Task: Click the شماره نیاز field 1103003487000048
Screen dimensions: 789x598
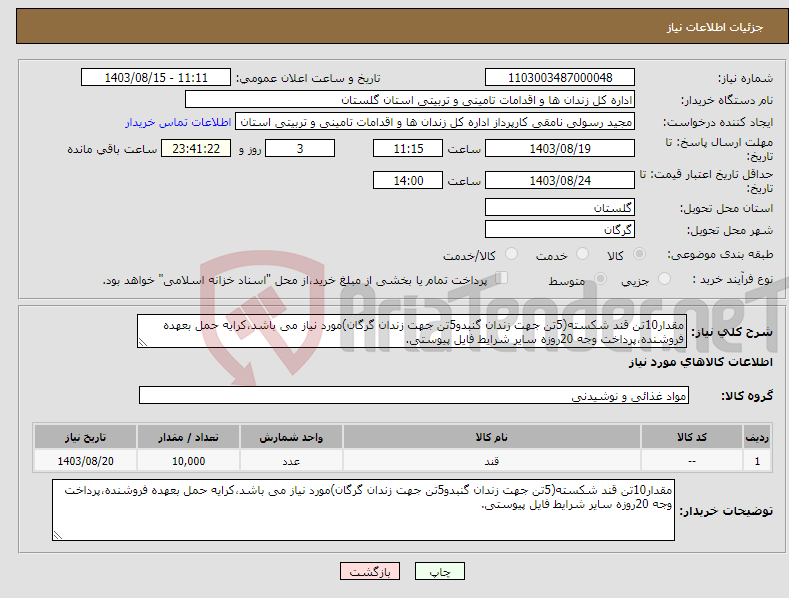Action: click(x=560, y=78)
